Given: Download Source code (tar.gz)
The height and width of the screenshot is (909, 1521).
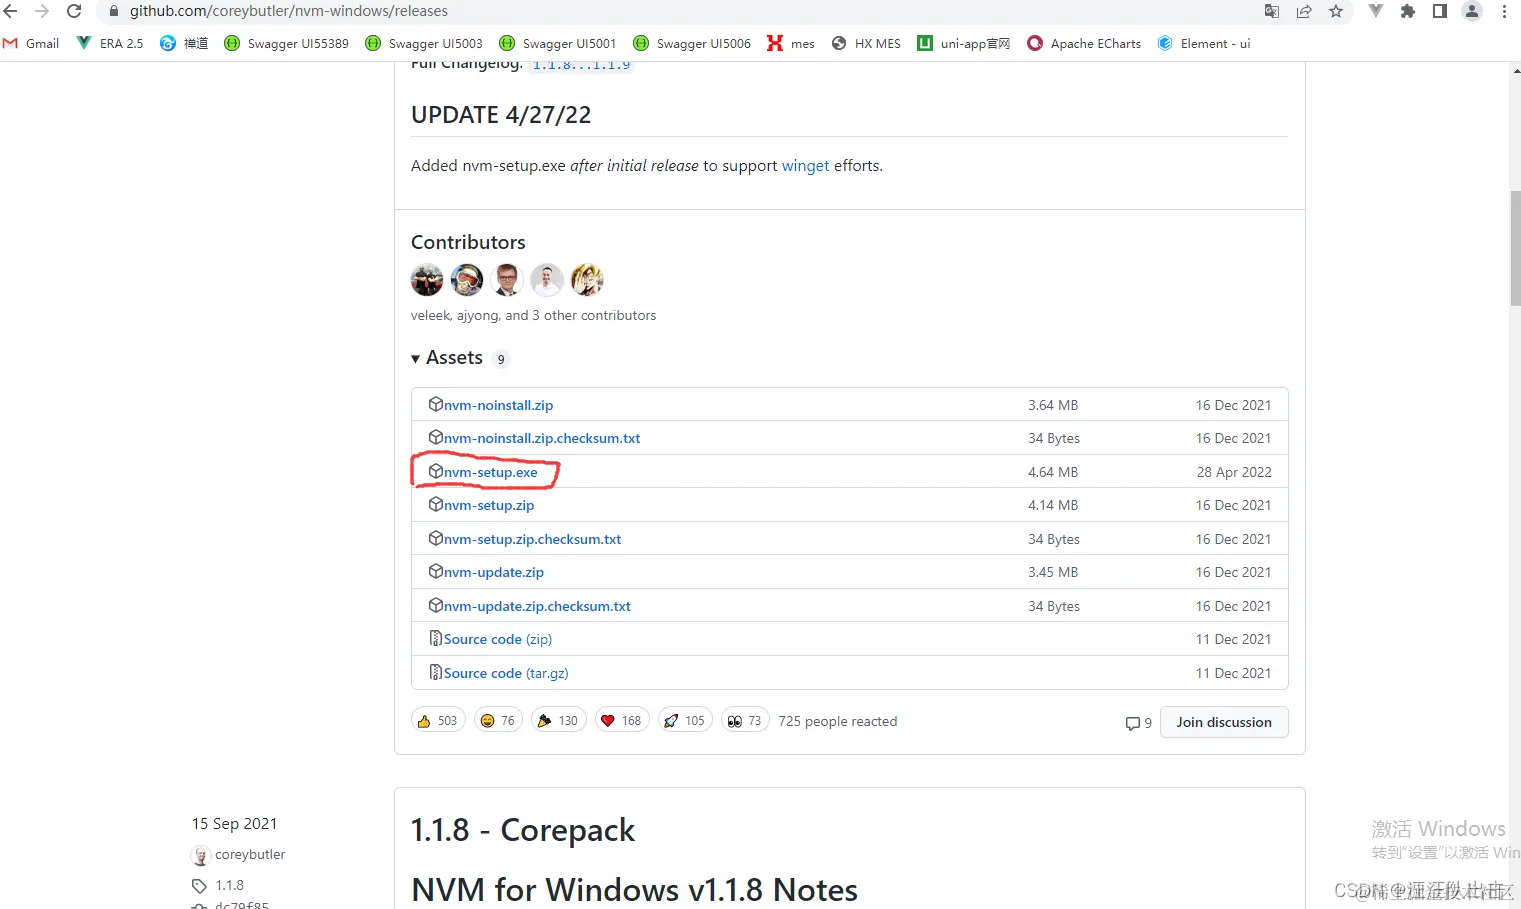Looking at the screenshot, I should tap(506, 673).
